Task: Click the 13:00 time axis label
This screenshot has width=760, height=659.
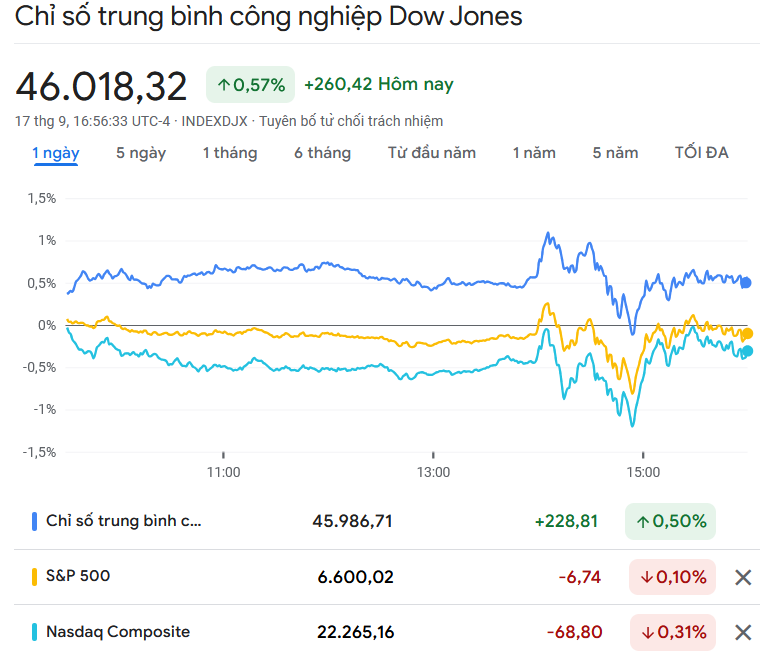Action: click(x=433, y=472)
